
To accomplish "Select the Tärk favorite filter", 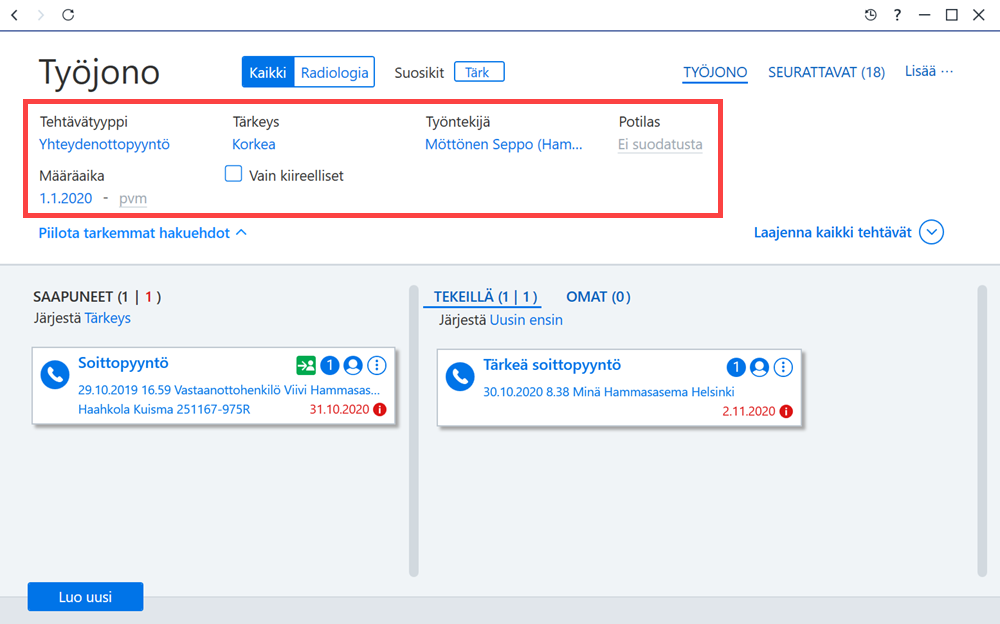I will point(479,72).
